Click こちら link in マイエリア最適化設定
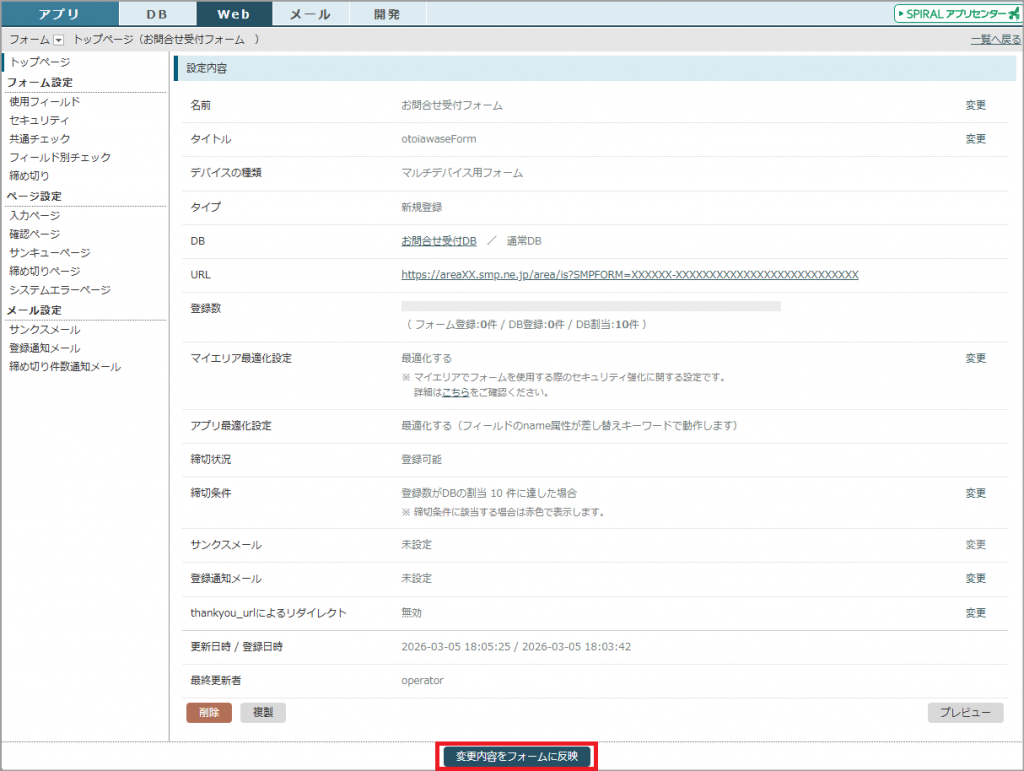 pyautogui.click(x=455, y=393)
